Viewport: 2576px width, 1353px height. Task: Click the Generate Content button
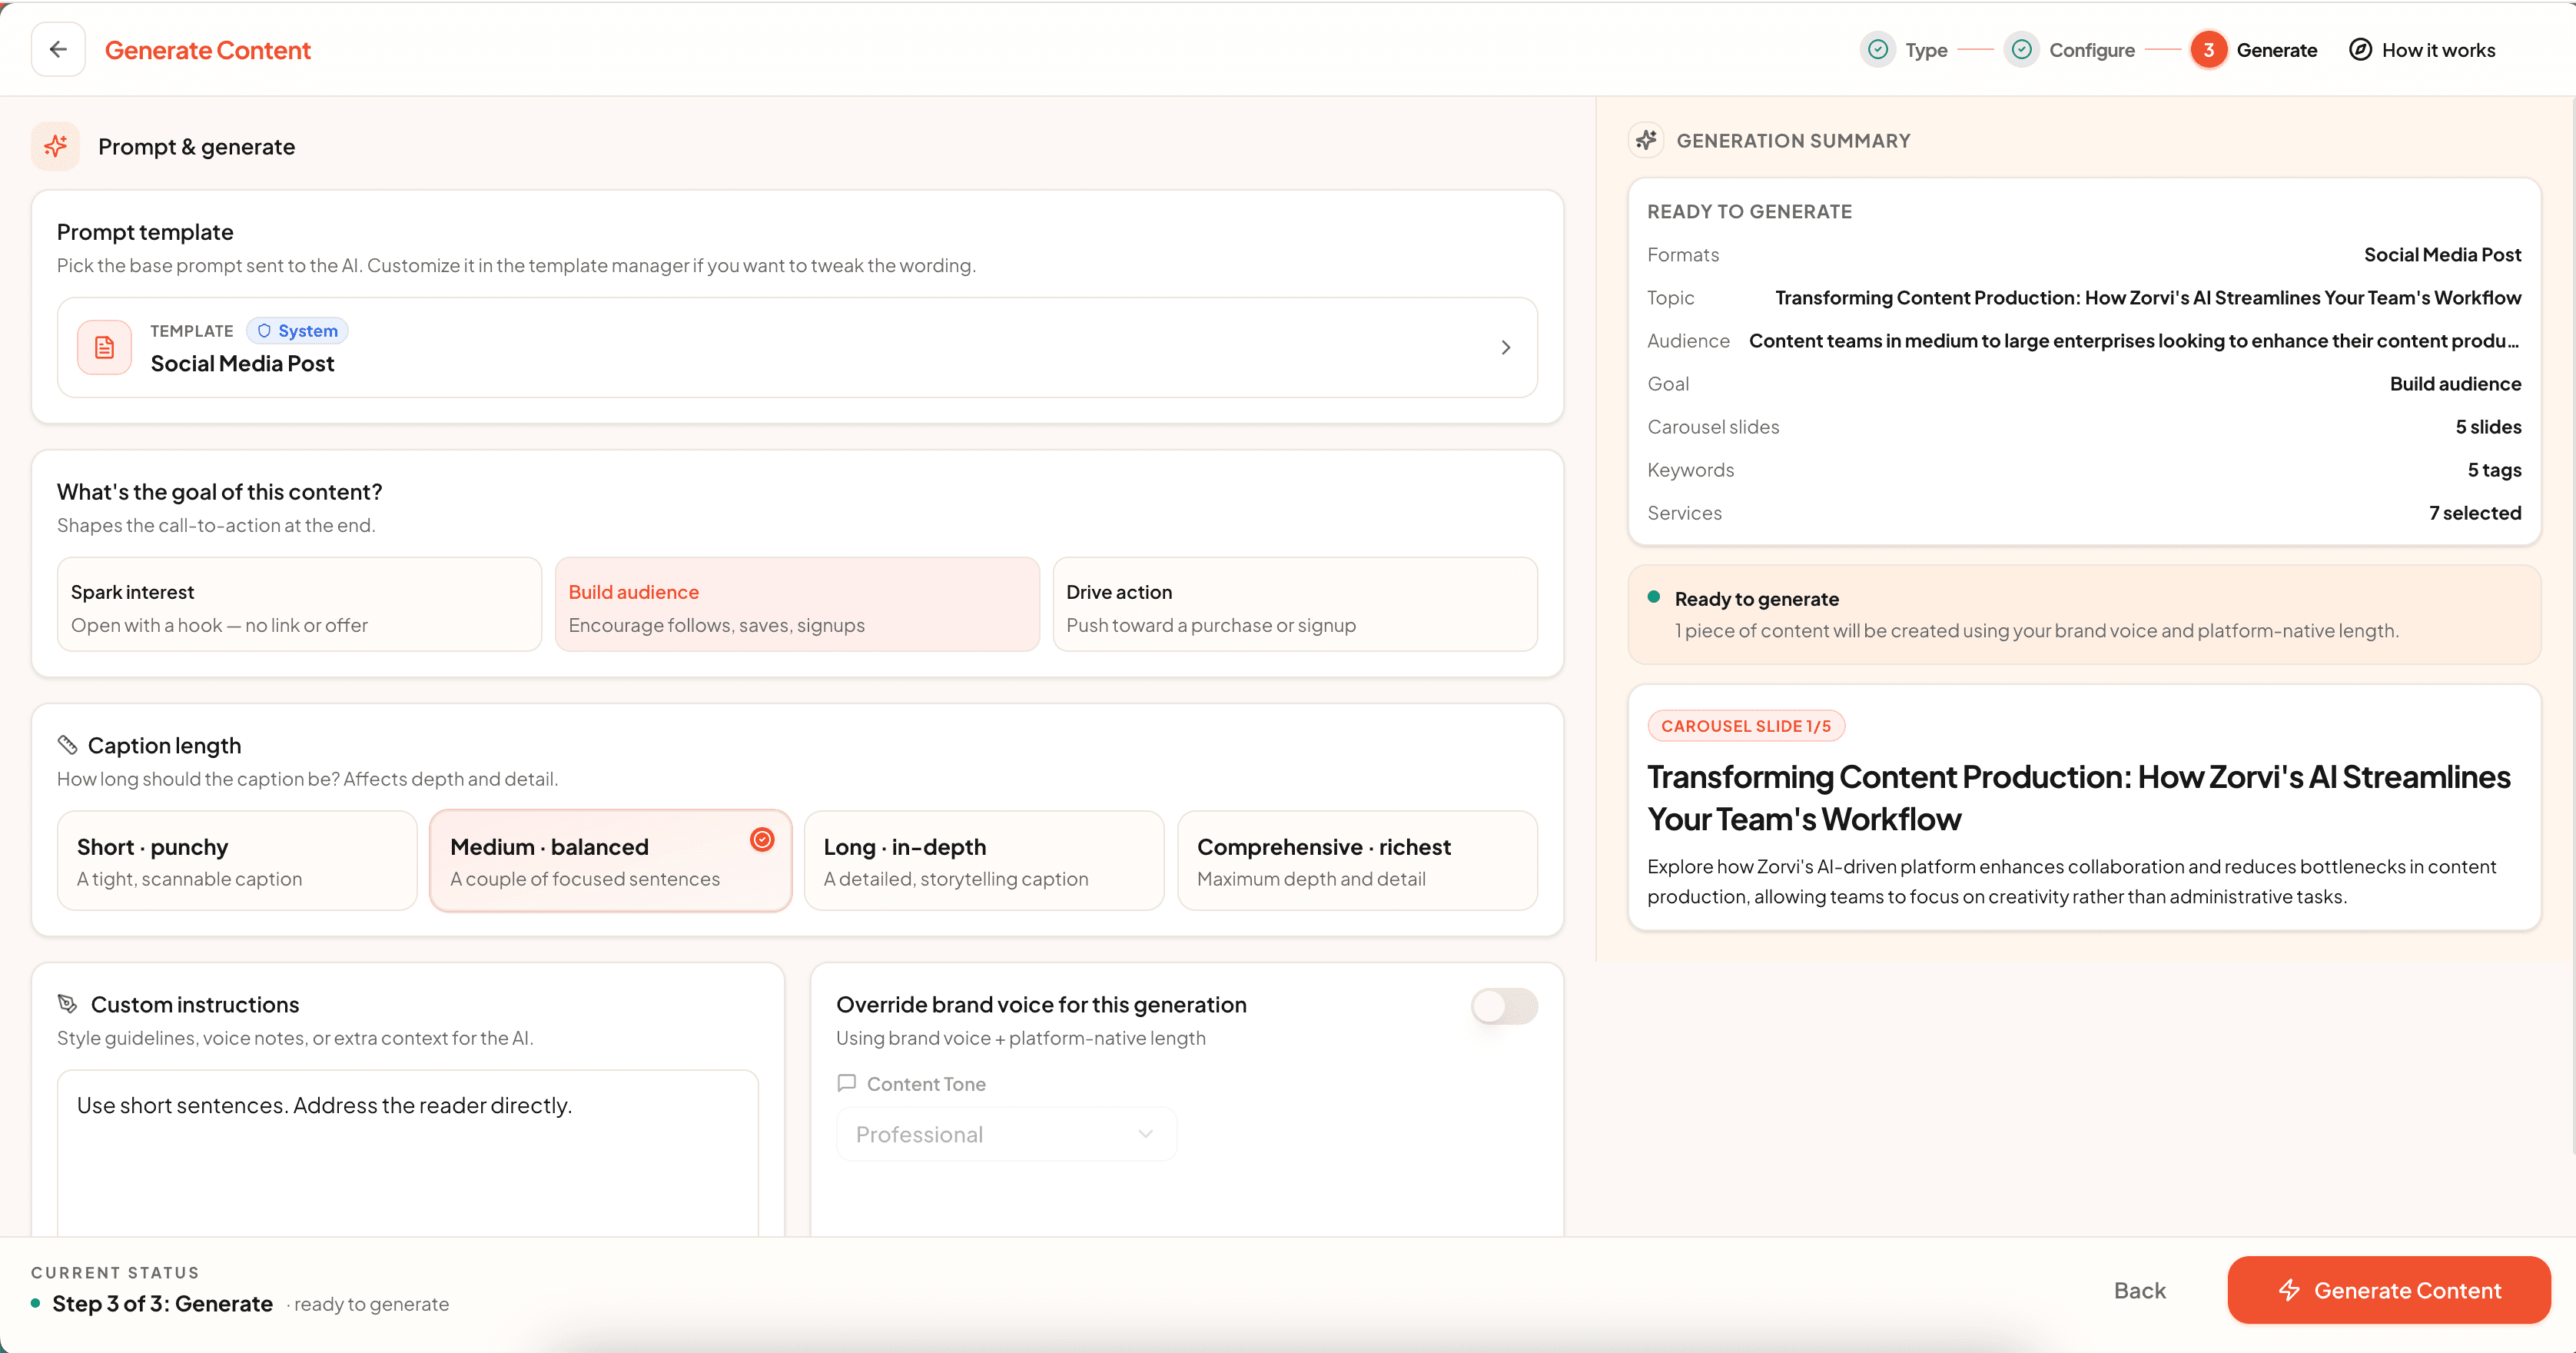[x=2388, y=1290]
